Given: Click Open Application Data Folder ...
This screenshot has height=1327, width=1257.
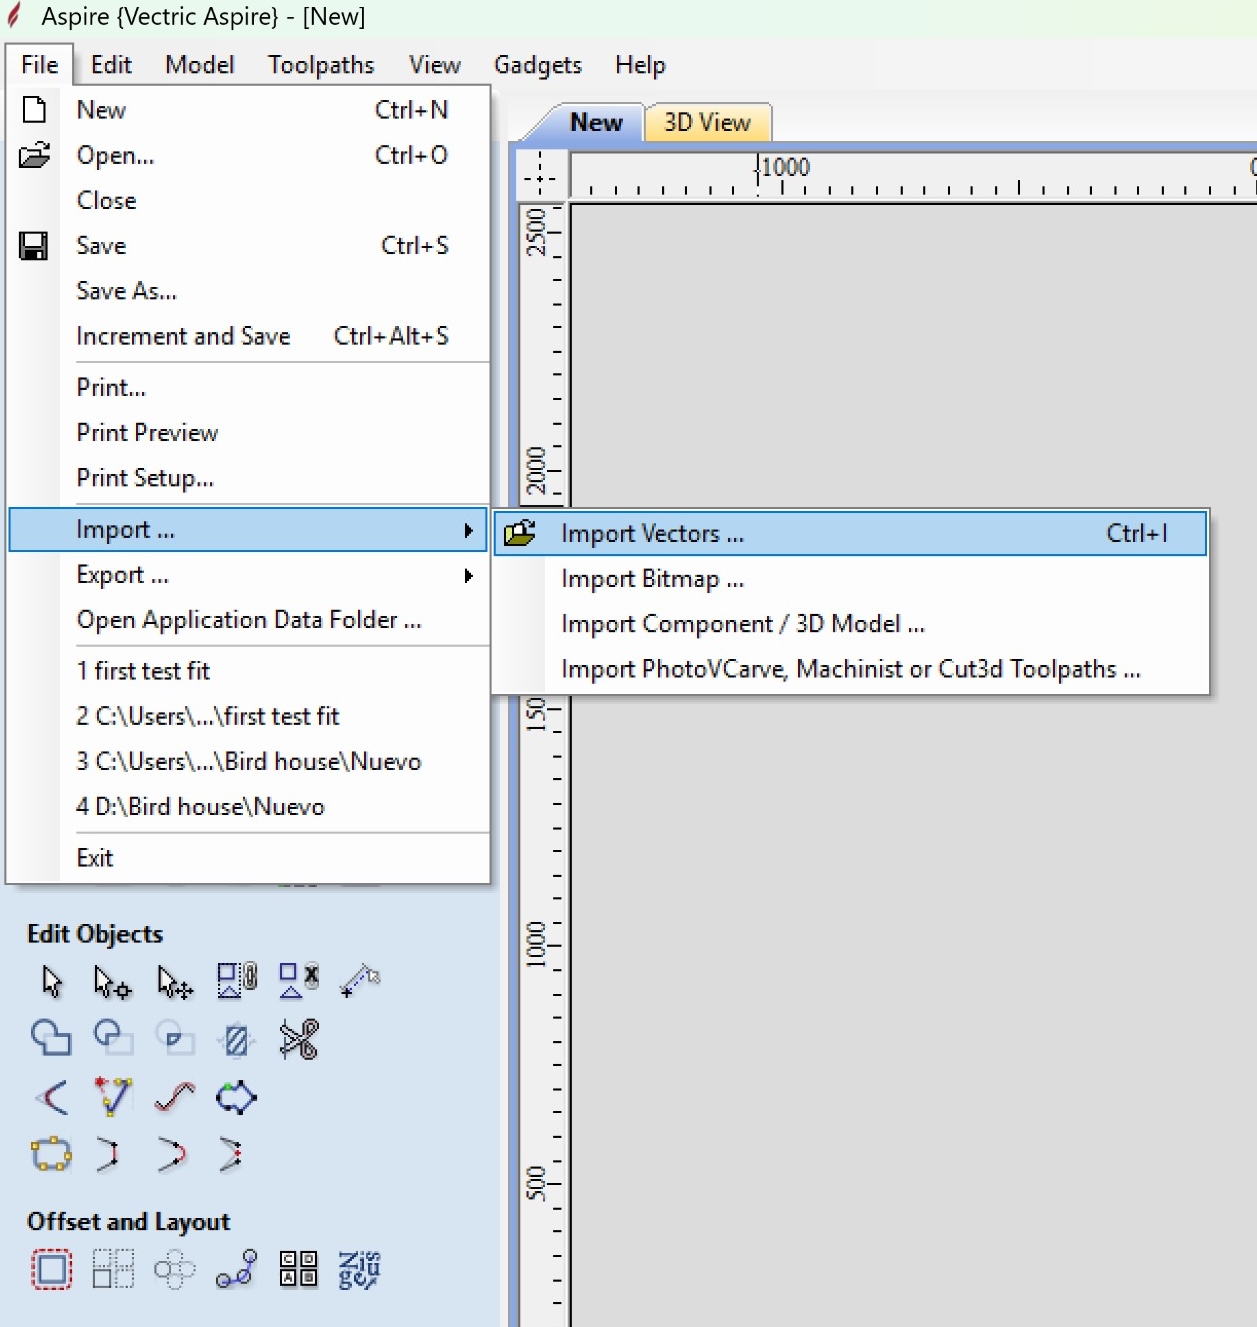Looking at the screenshot, I should click(248, 620).
